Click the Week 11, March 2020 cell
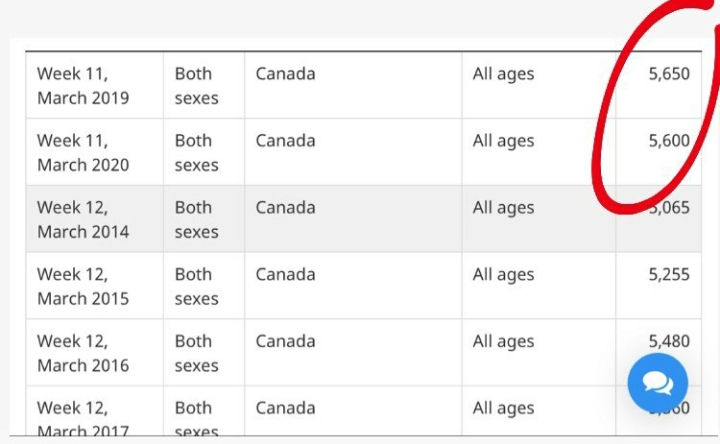This screenshot has width=720, height=444. pos(83,153)
